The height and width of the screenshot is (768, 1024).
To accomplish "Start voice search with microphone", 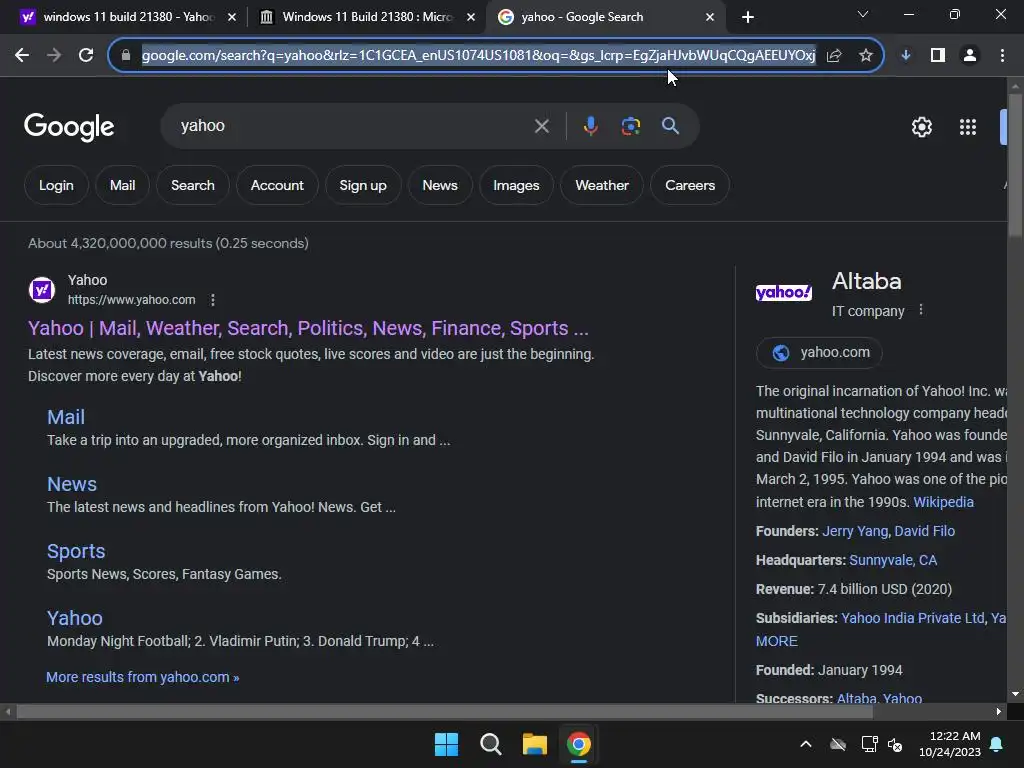I will 590,126.
